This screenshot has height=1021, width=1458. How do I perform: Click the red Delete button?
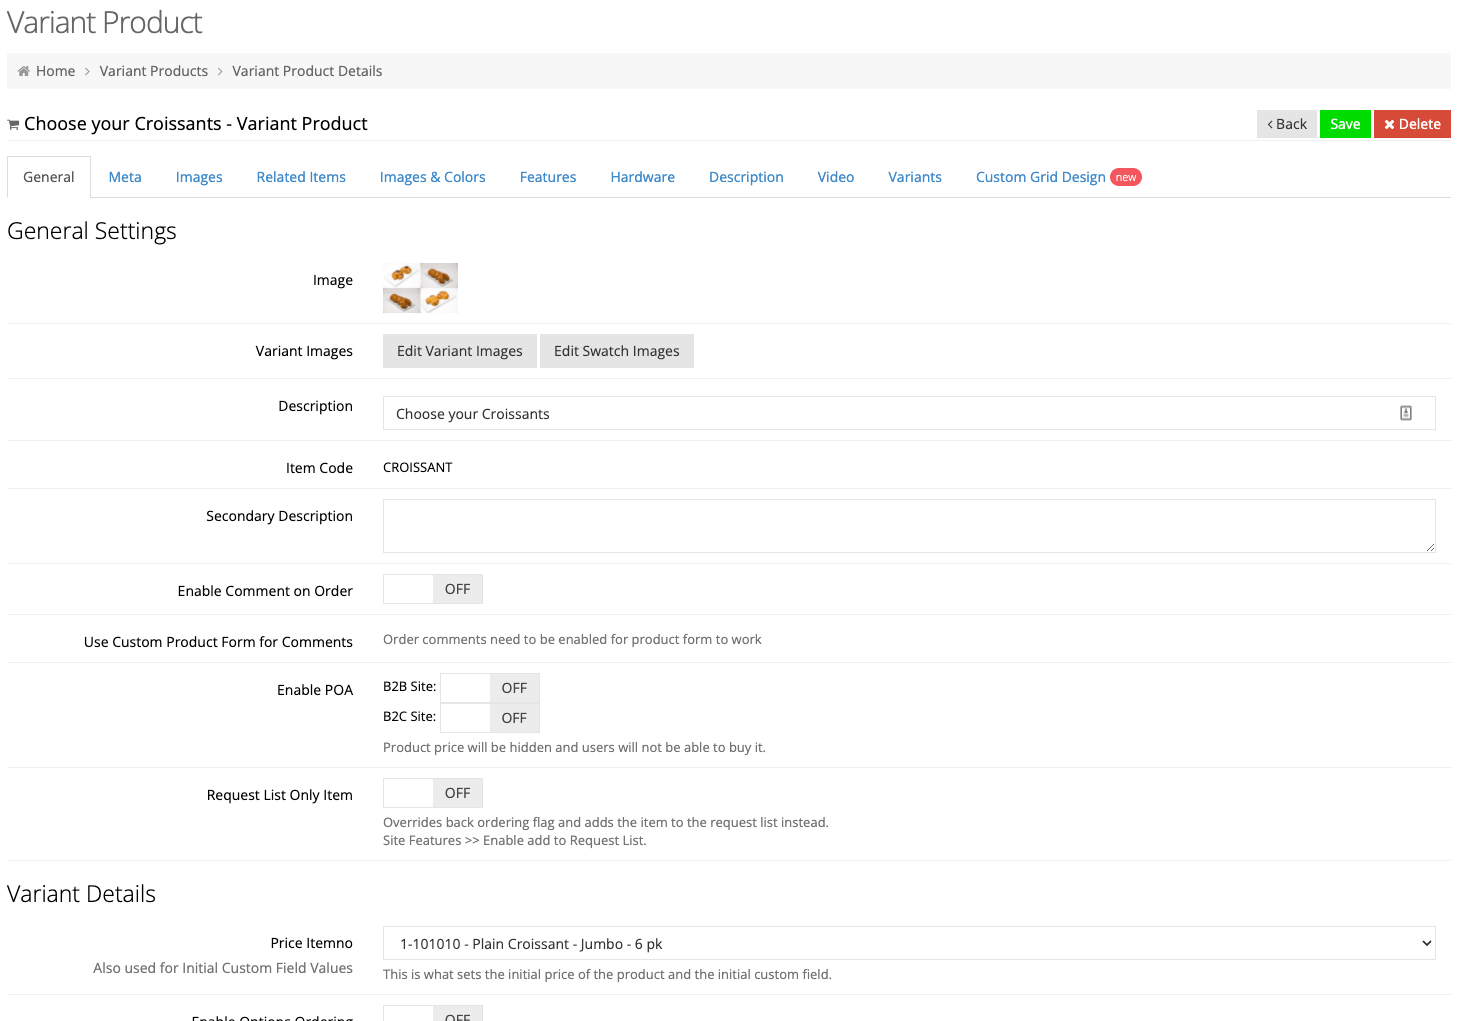click(x=1411, y=124)
